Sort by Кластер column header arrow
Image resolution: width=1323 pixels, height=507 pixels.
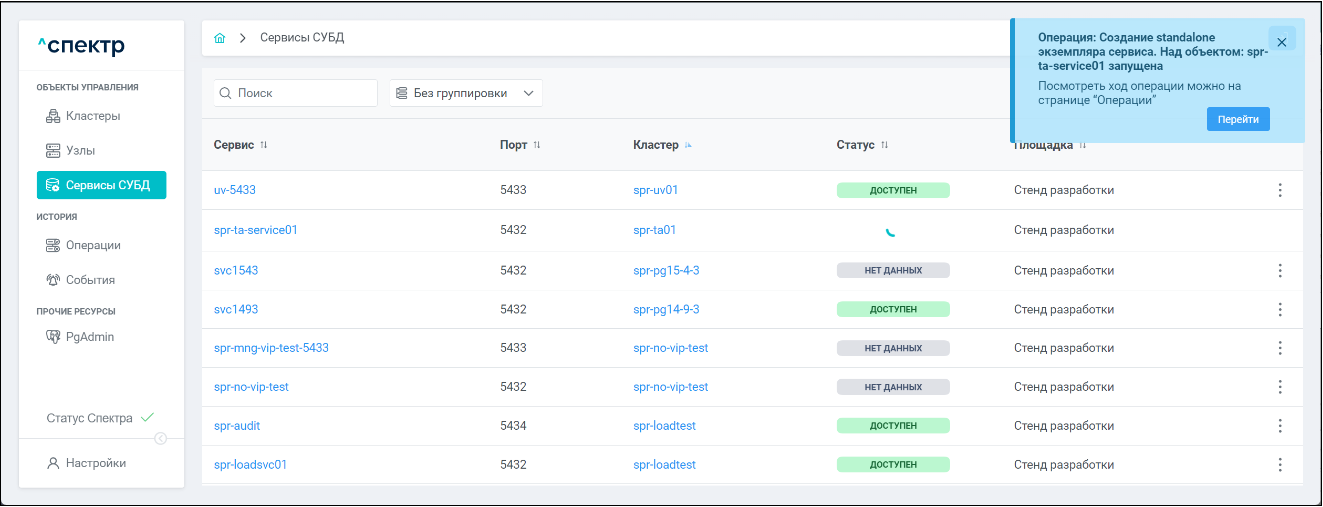[x=688, y=145]
